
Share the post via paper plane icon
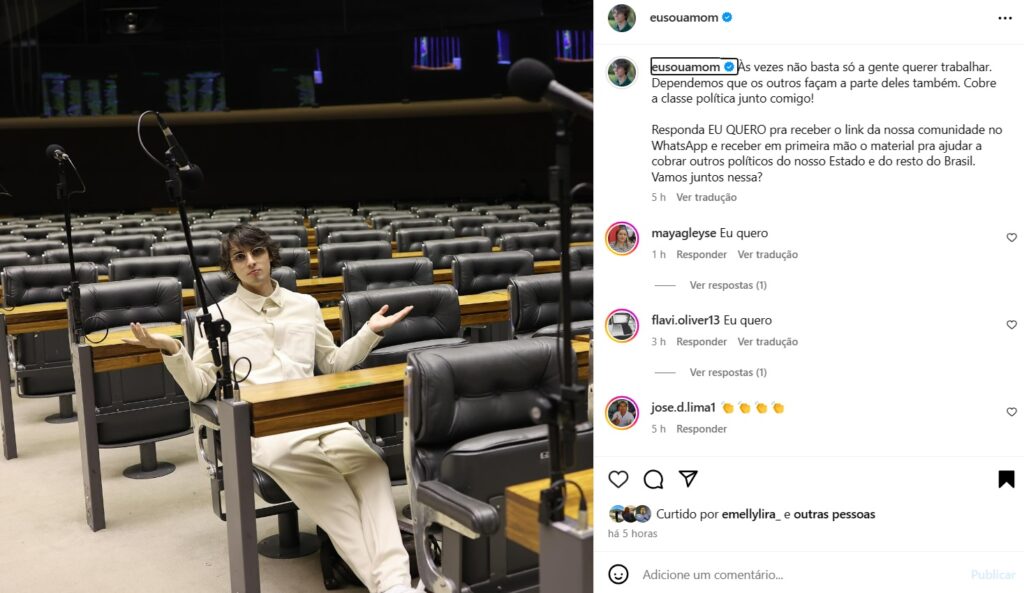(x=688, y=479)
